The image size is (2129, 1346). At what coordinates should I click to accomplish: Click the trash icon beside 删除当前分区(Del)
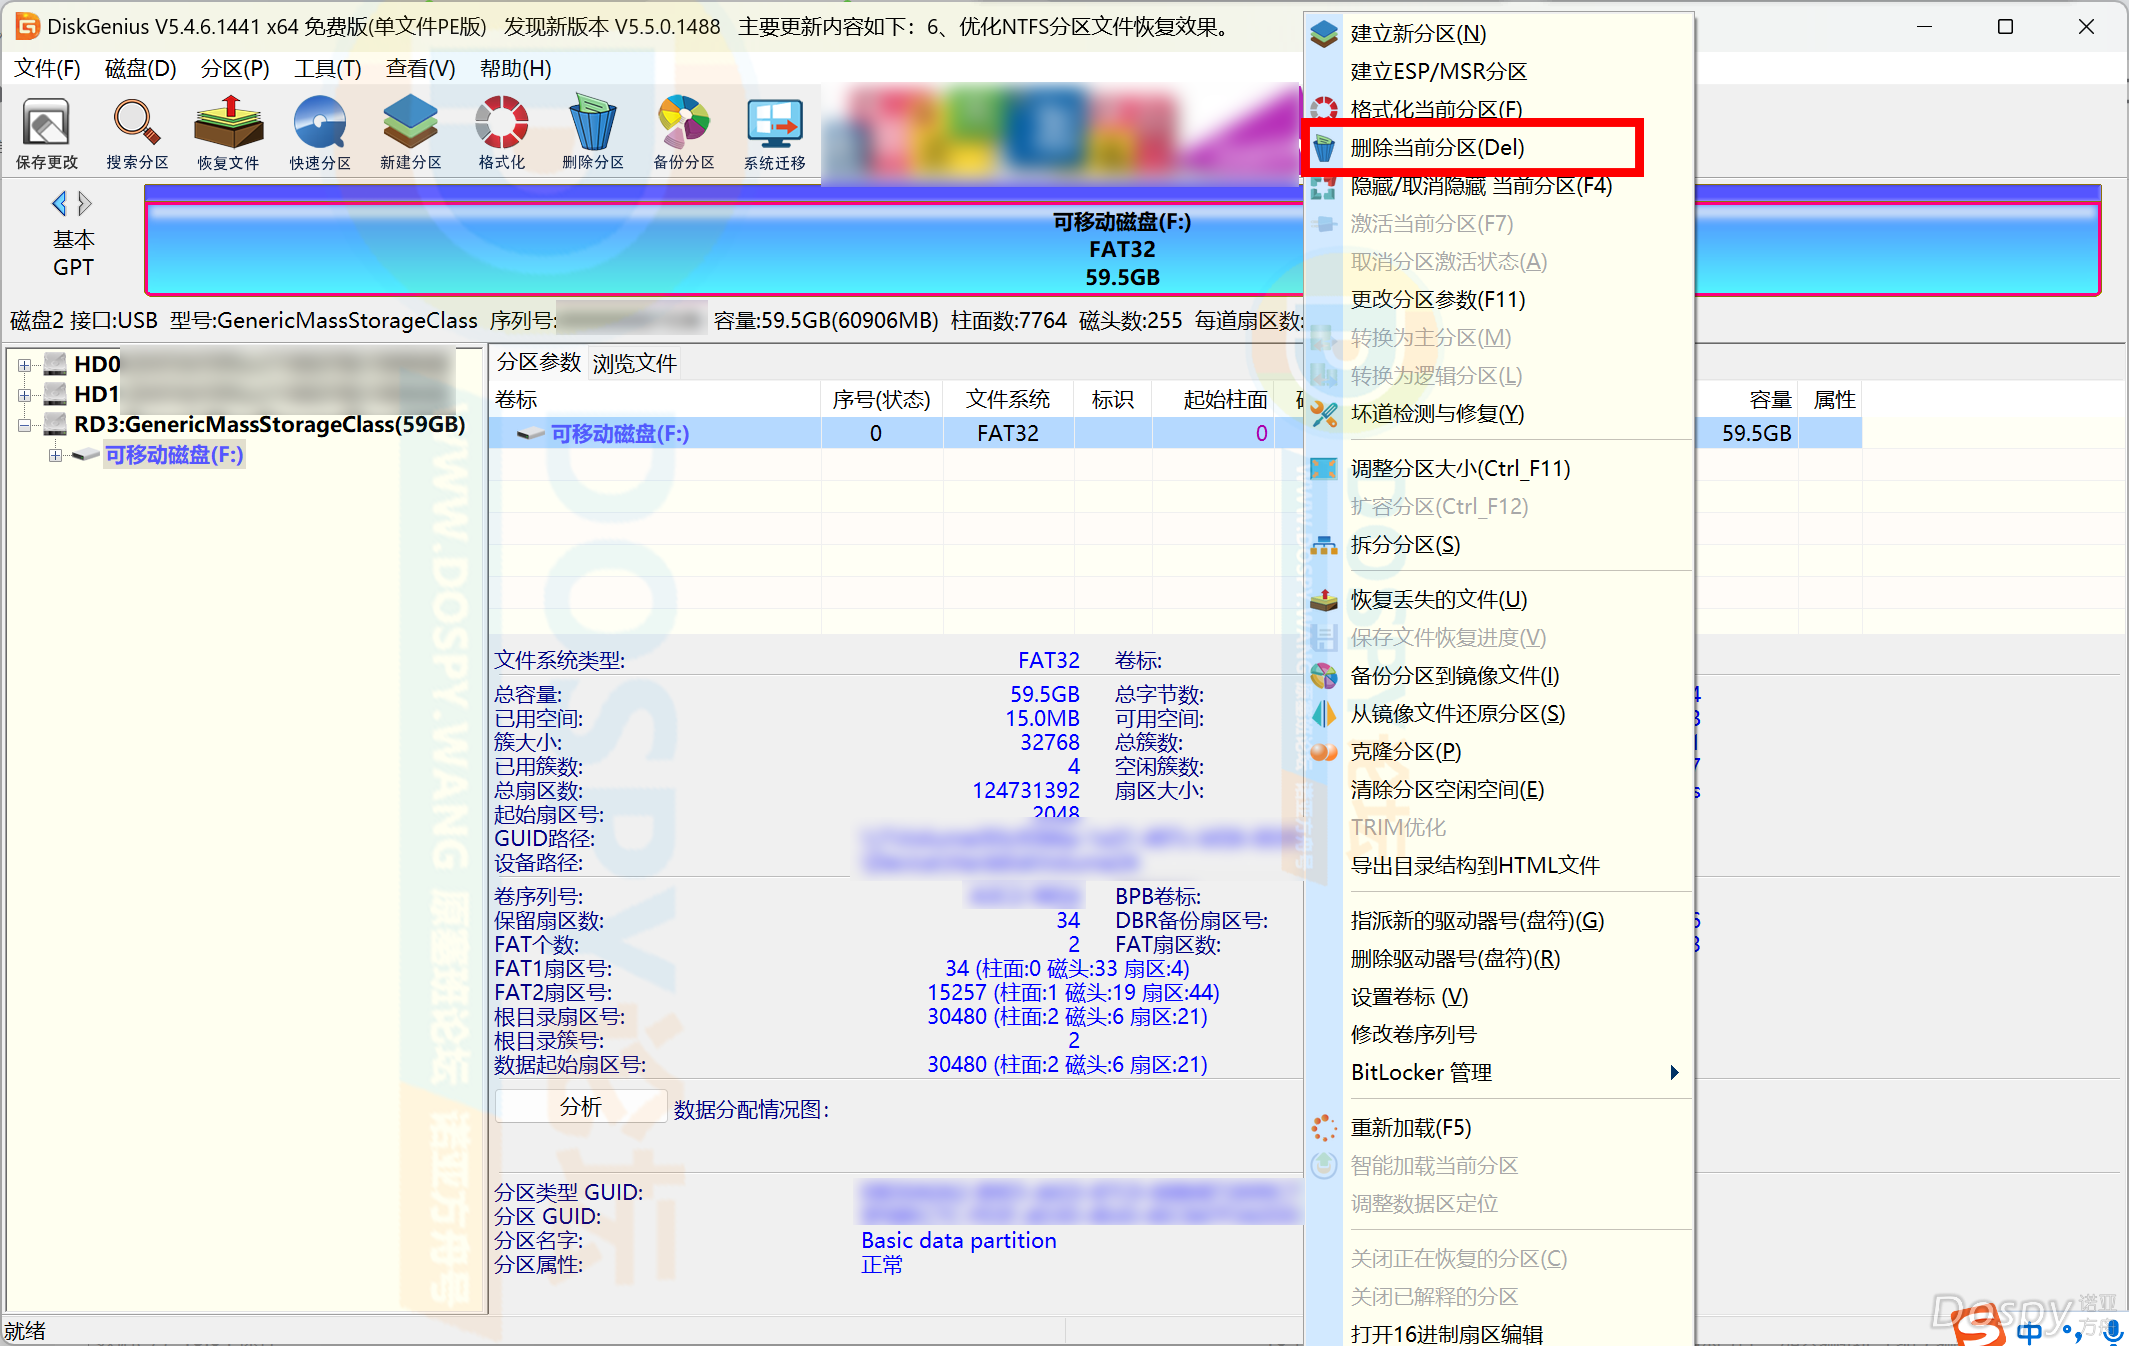tap(1324, 148)
